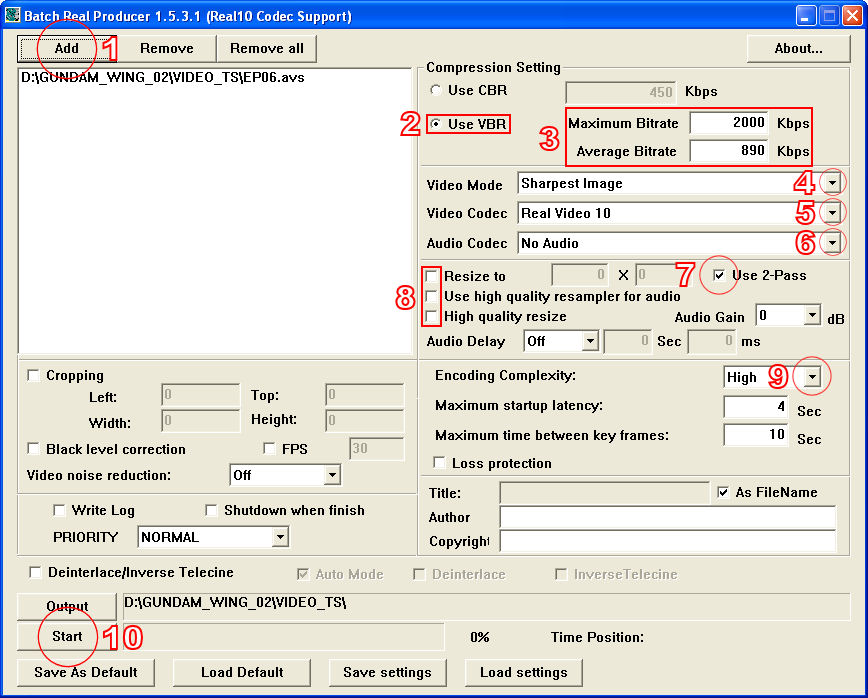
Task: Select the Use CBR radio button
Action: (436, 90)
